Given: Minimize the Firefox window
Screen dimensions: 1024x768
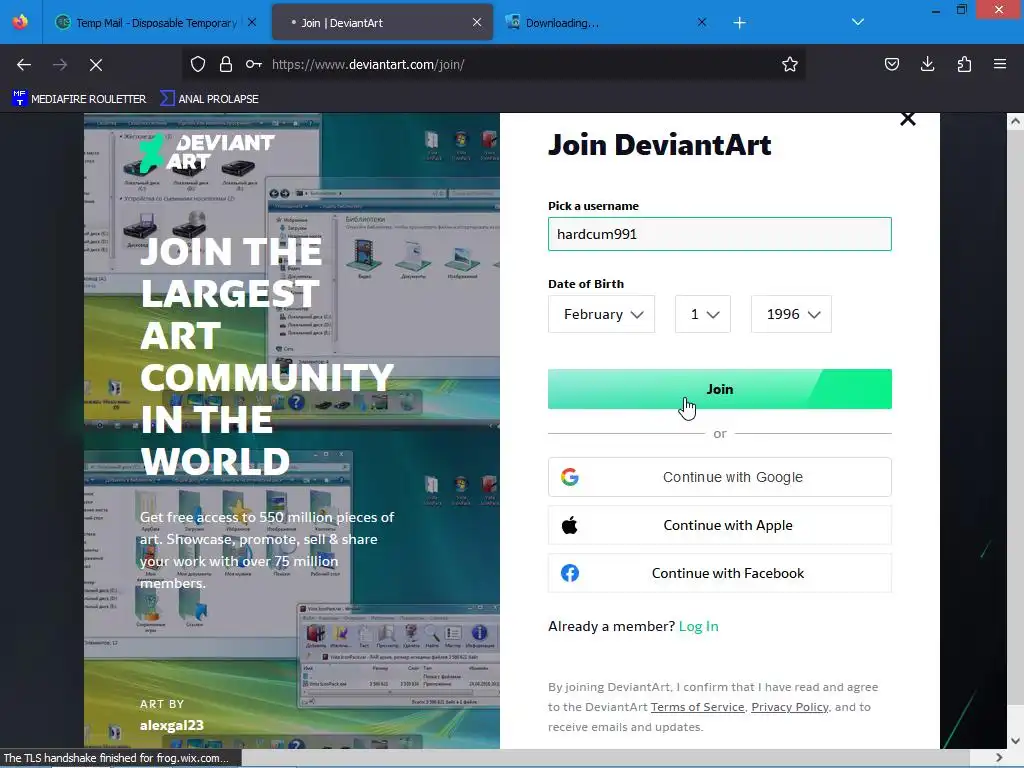Looking at the screenshot, I should pos(936,10).
